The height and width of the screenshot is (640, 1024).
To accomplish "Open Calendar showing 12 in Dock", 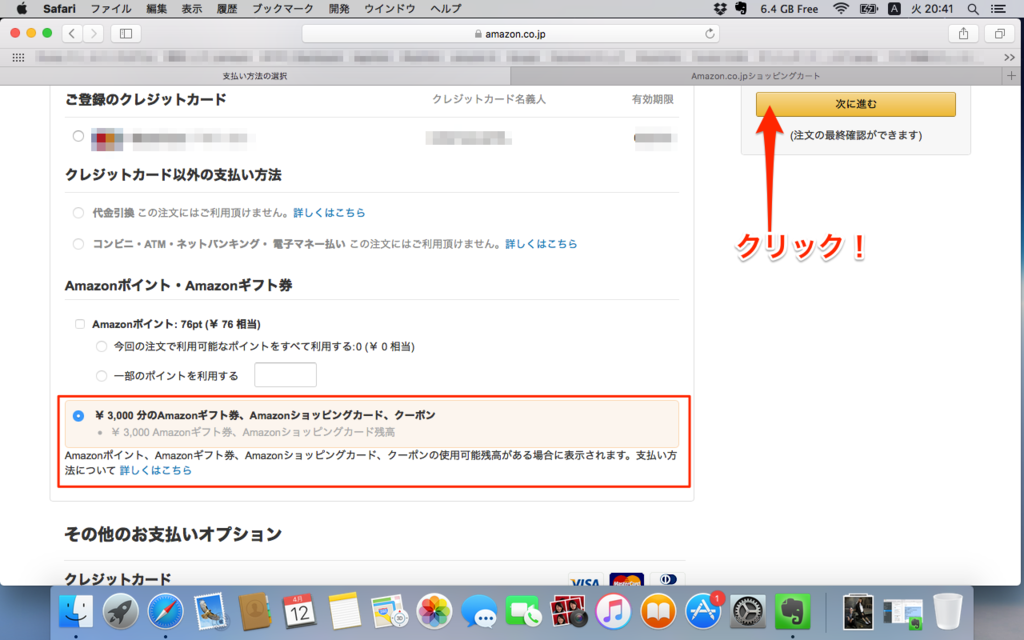I will pos(299,612).
